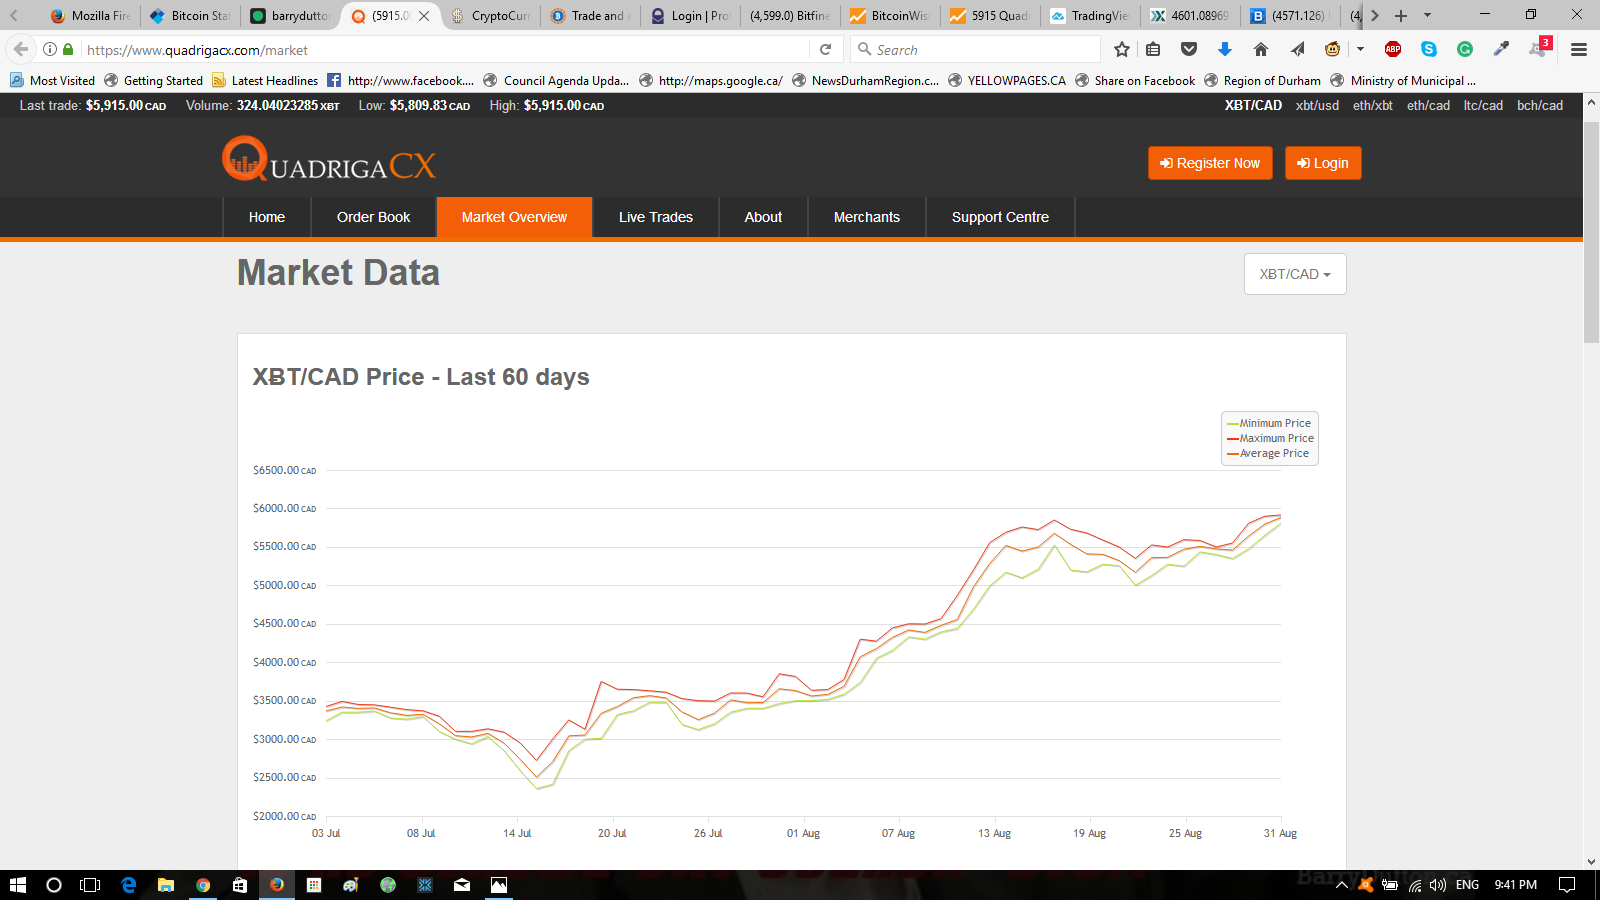The width and height of the screenshot is (1600, 900).
Task: Click the Register Now button
Action: 1210,163
